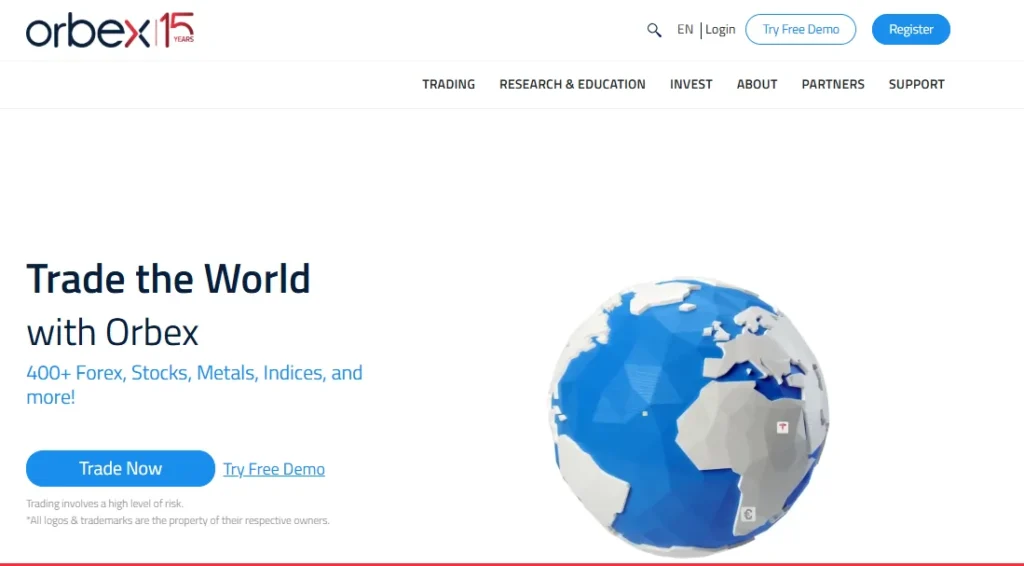Open the SUPPORT menu

916,84
